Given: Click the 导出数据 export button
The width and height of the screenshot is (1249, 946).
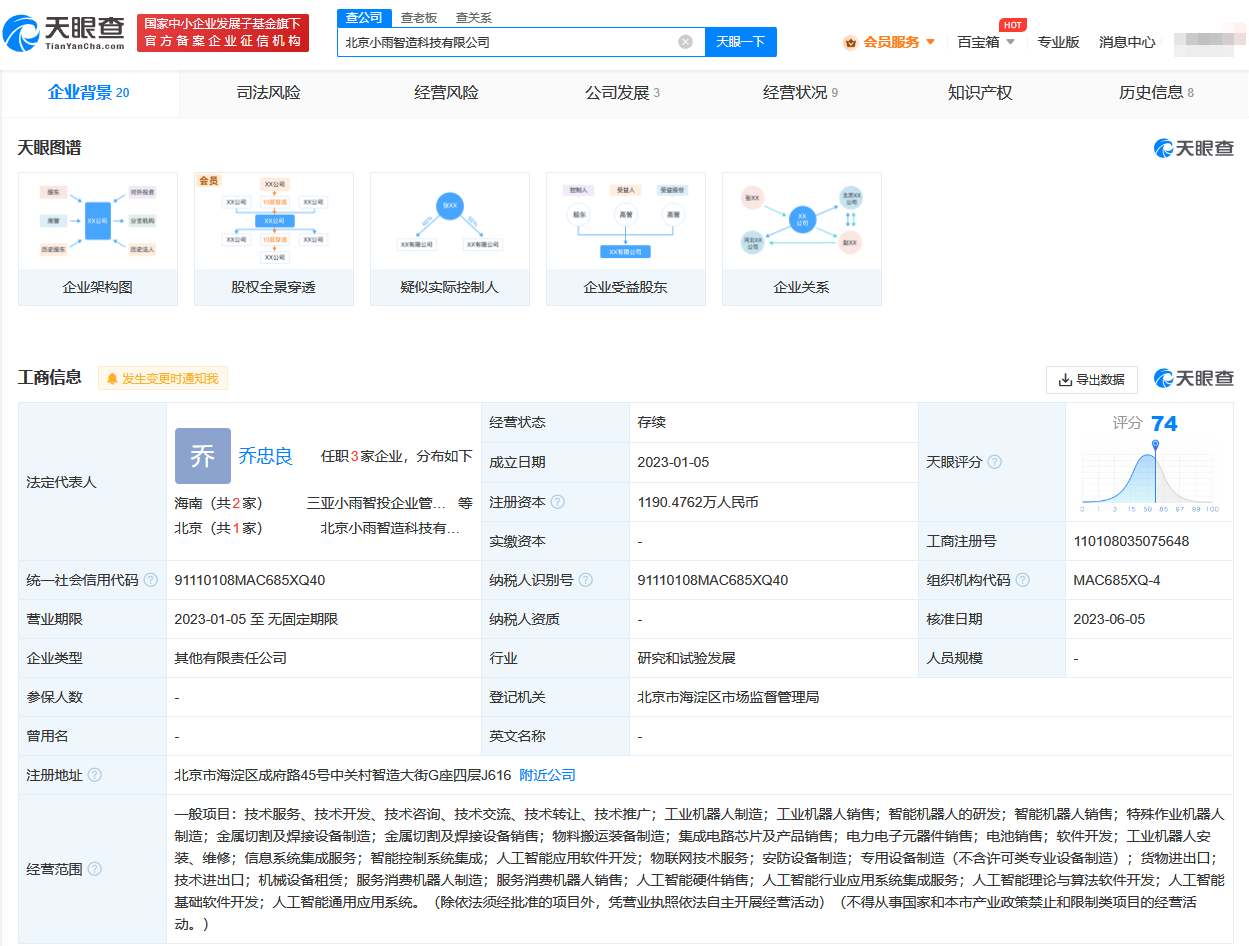Looking at the screenshot, I should 1090,379.
